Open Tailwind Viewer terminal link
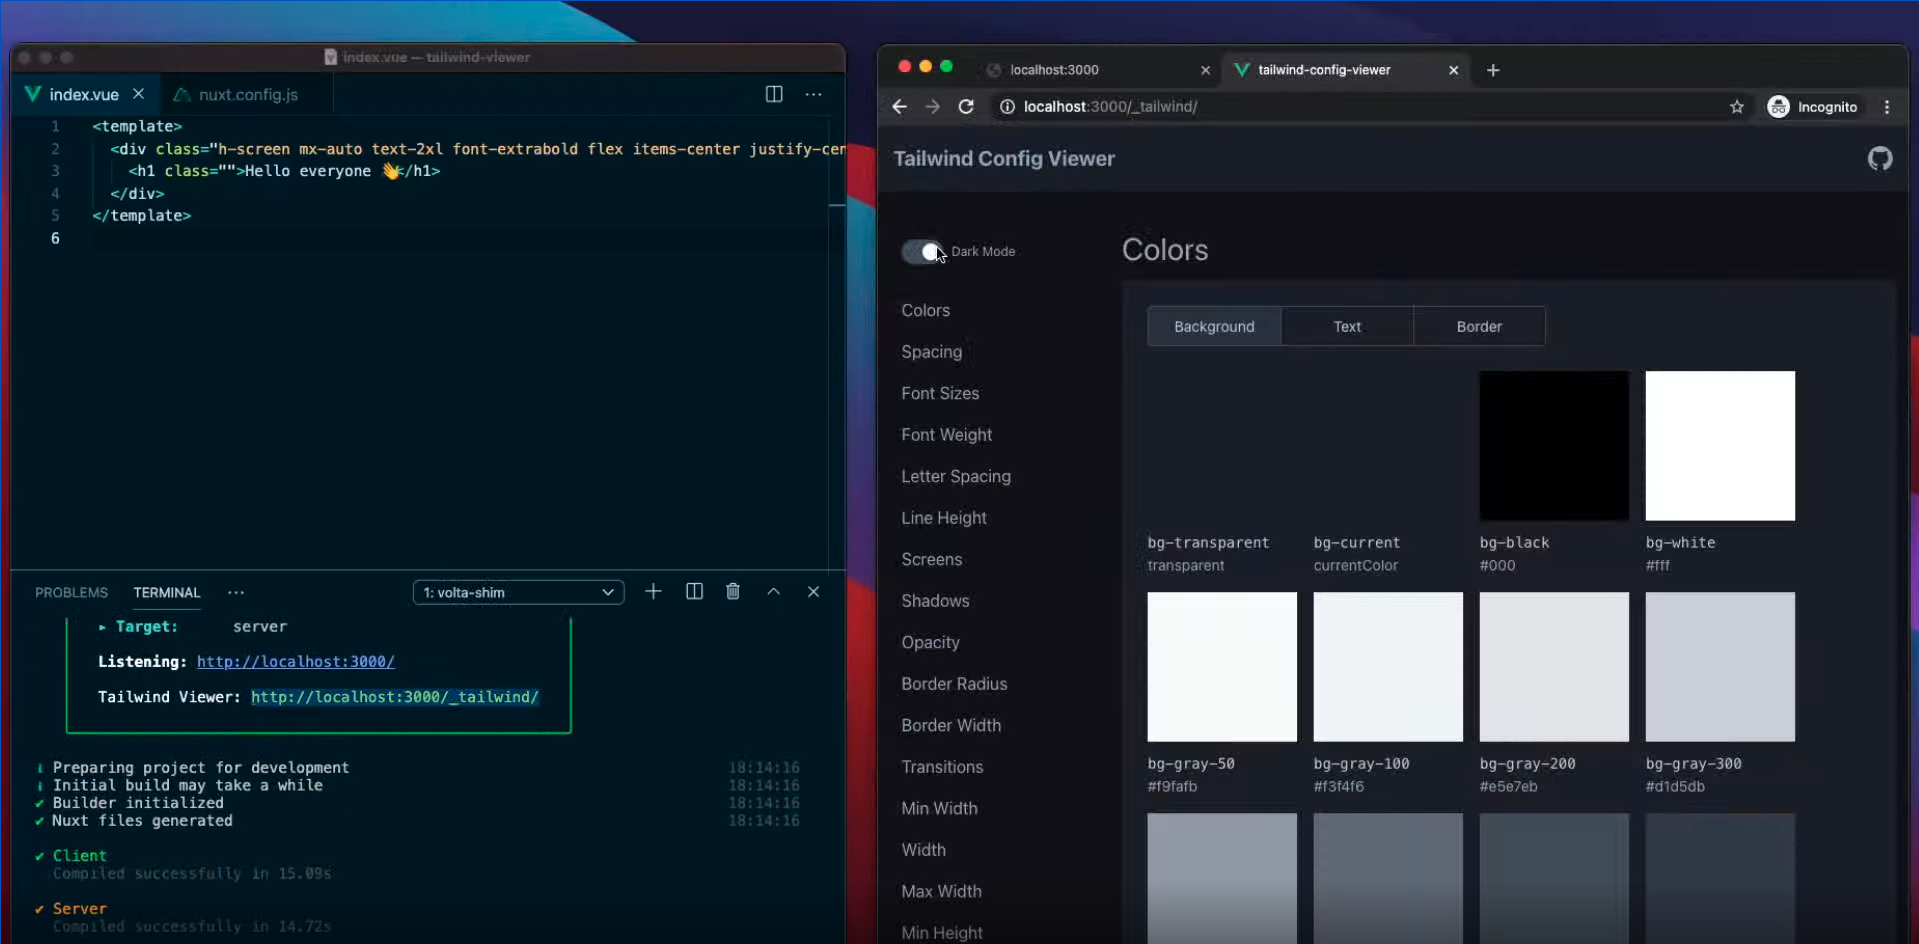1919x944 pixels. click(x=395, y=696)
